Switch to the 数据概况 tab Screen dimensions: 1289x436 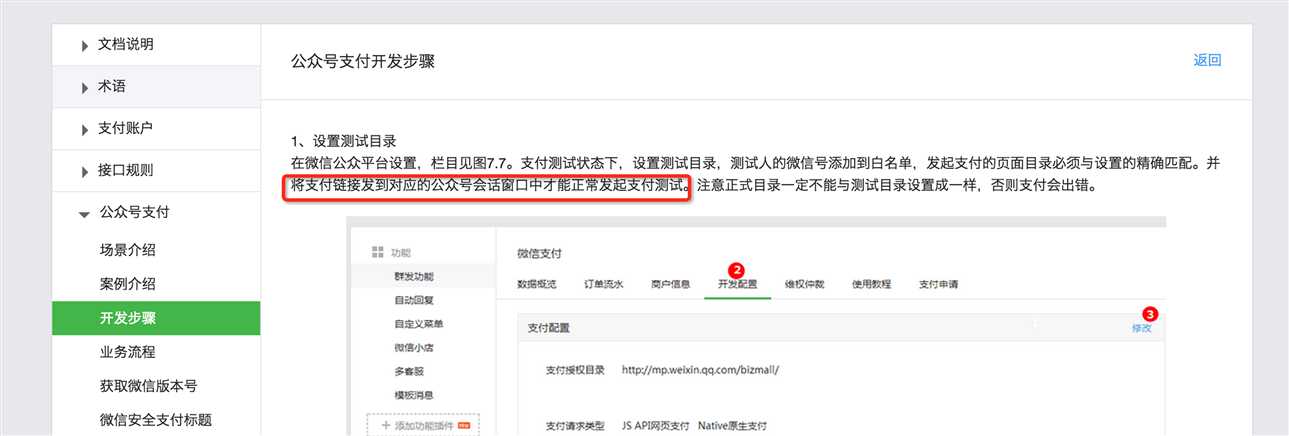pyautogui.click(x=537, y=284)
